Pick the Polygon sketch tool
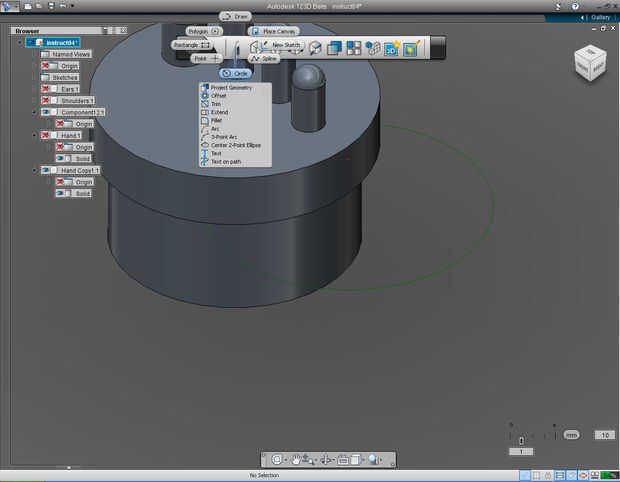The height and width of the screenshot is (482, 620). 203,31
